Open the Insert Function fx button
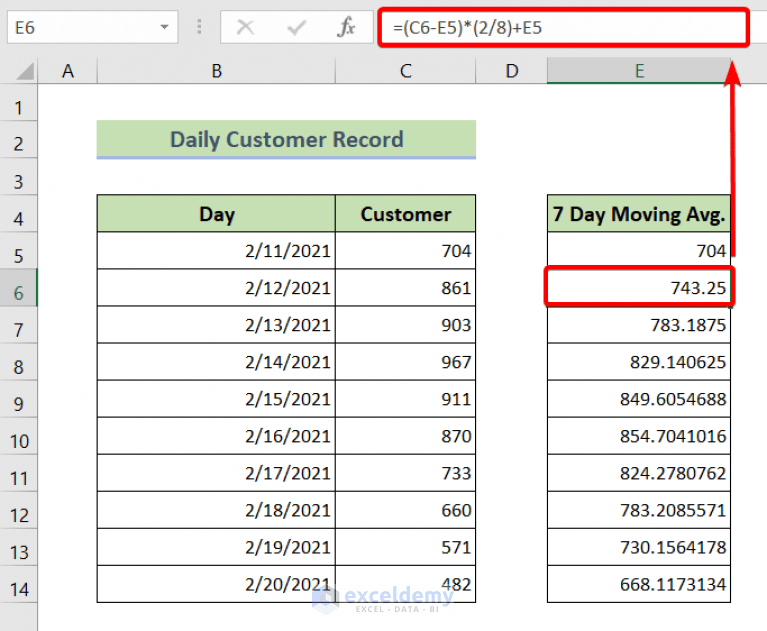The width and height of the screenshot is (767, 631). pyautogui.click(x=346, y=27)
